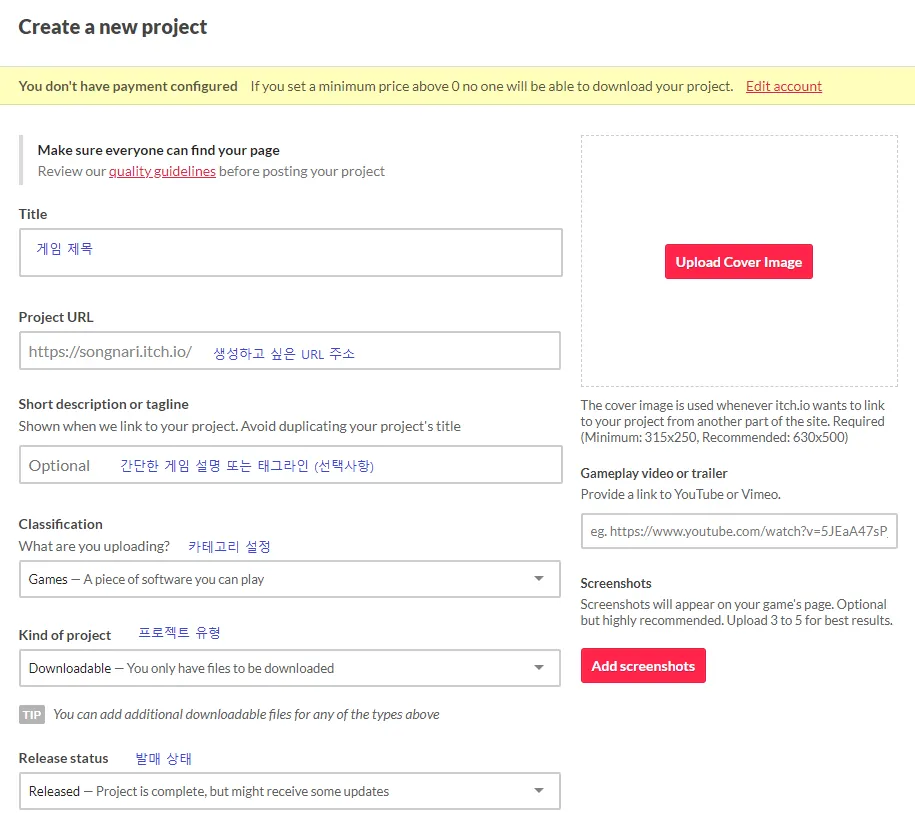Focus the Title text field
Screen dimensions: 915x819
click(290, 253)
